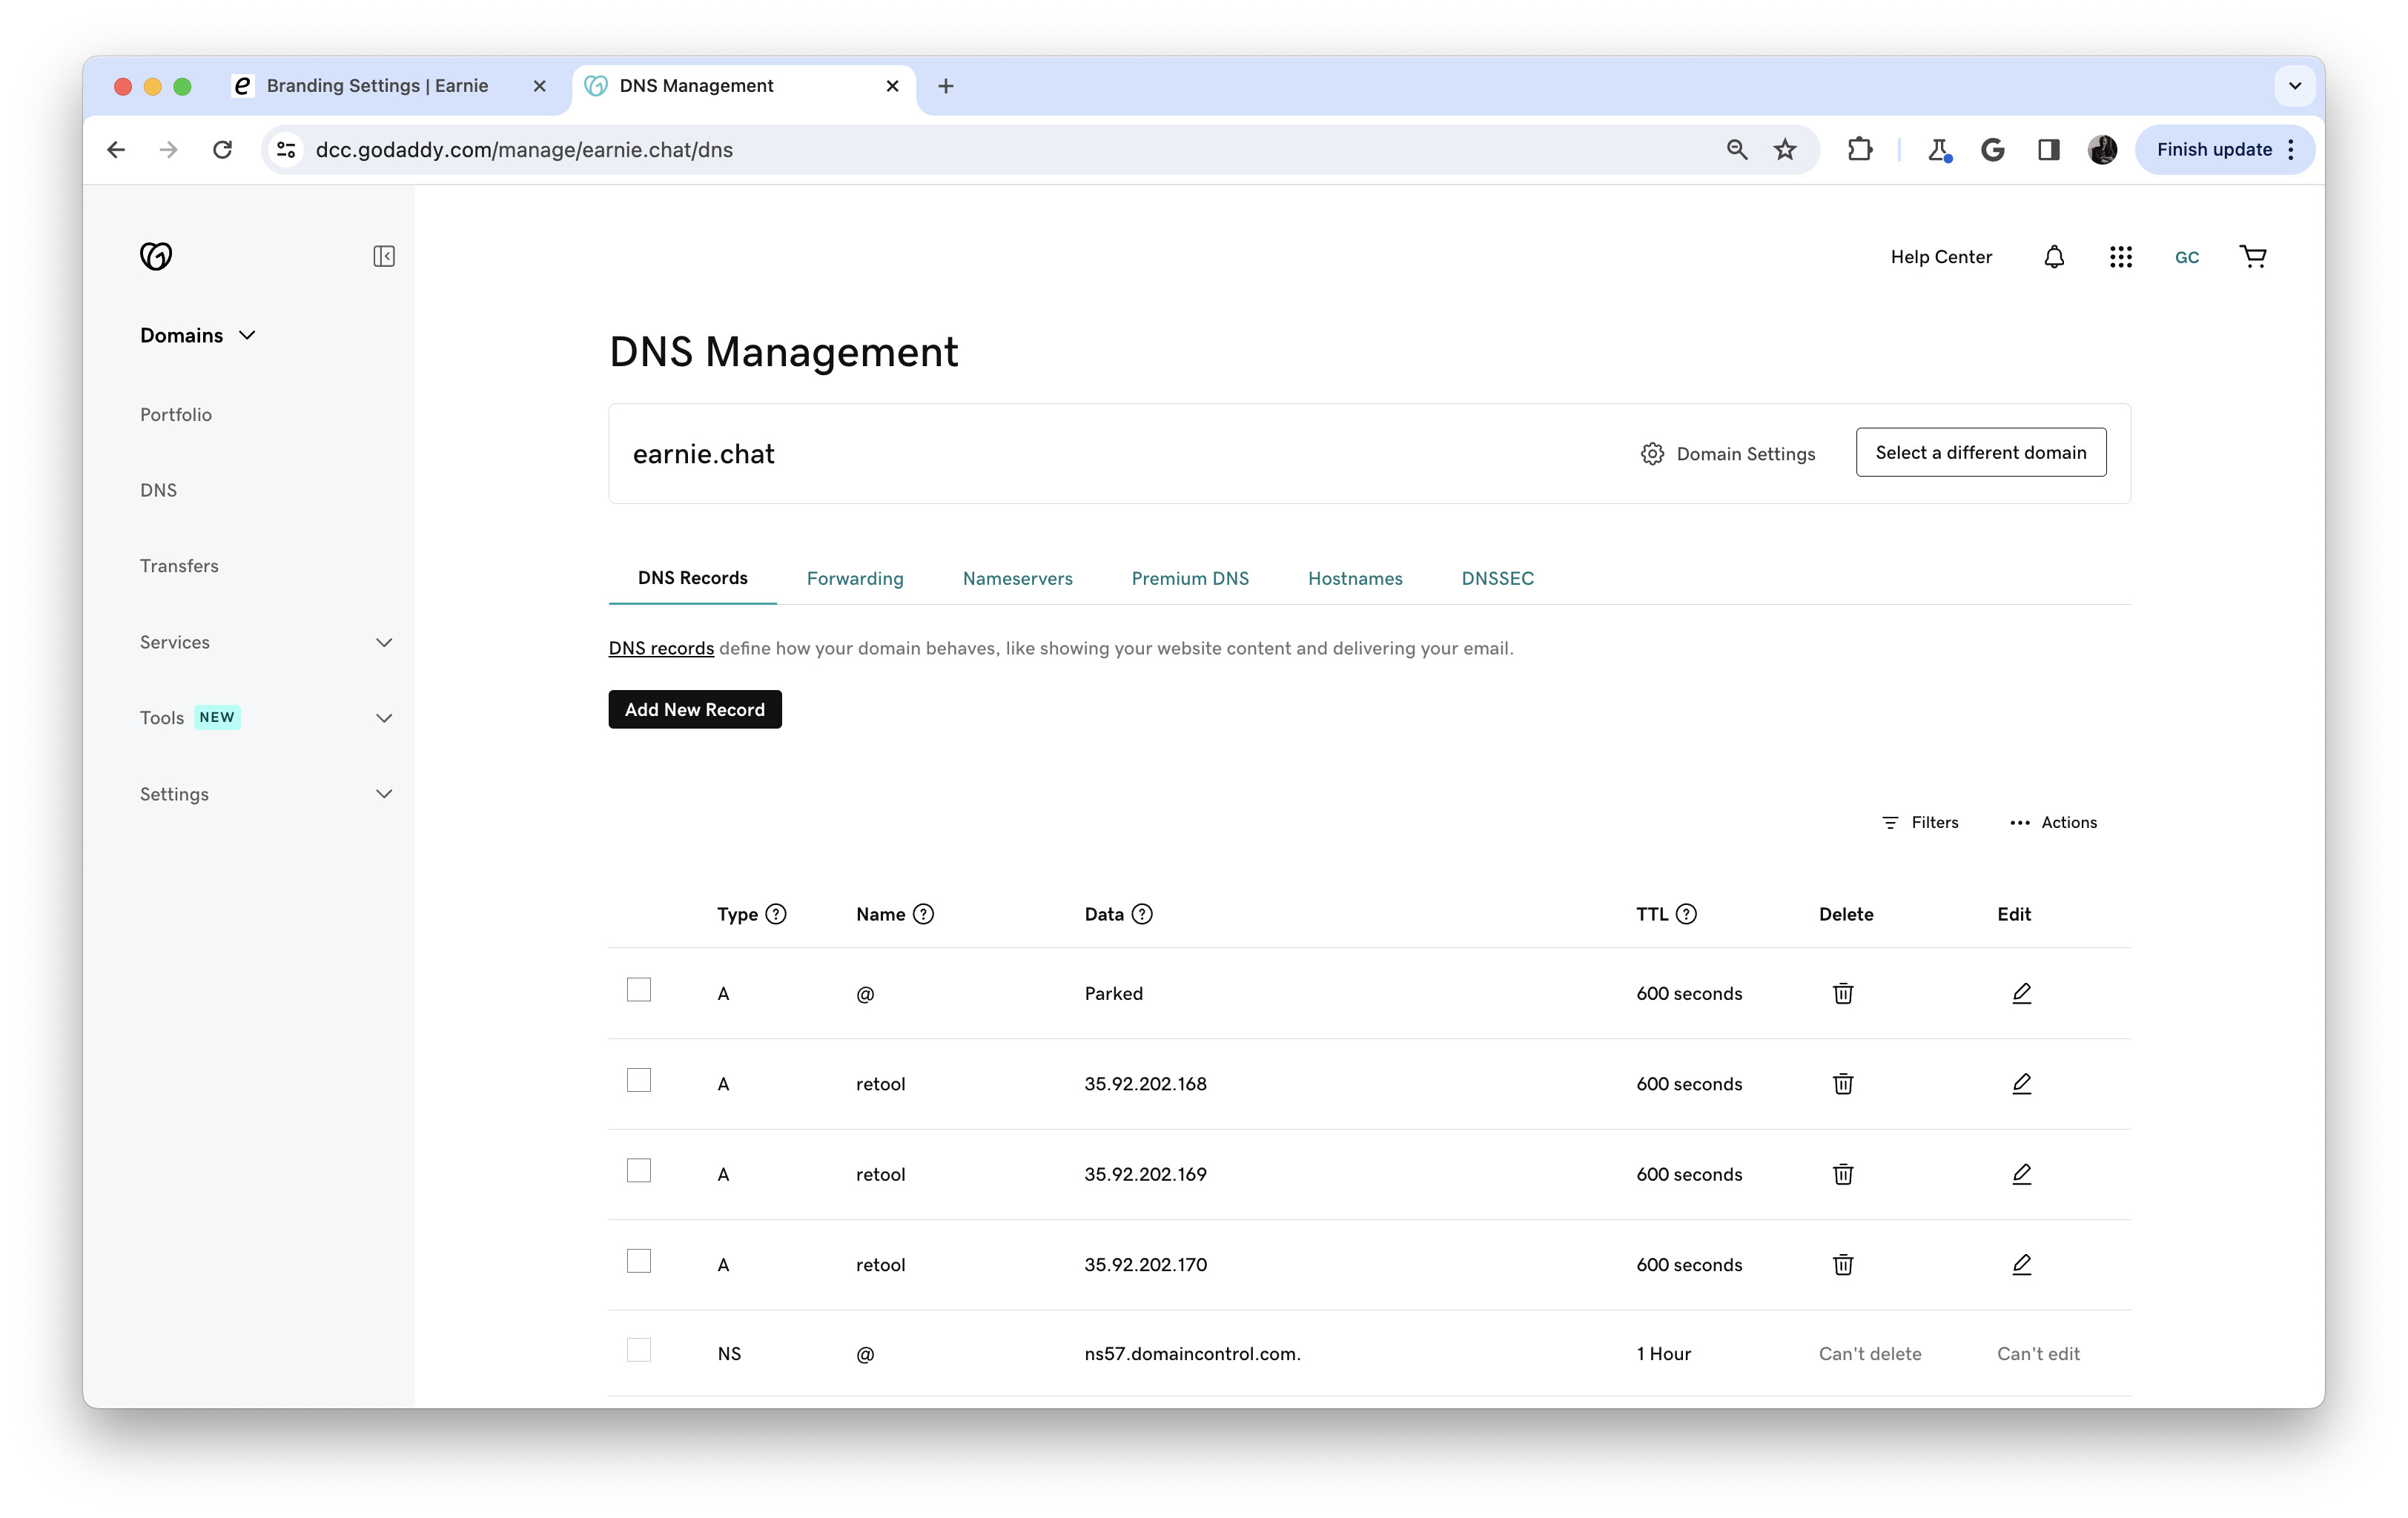2408x1518 pixels.
Task: Click the TTL column help icon
Action: pos(1686,914)
